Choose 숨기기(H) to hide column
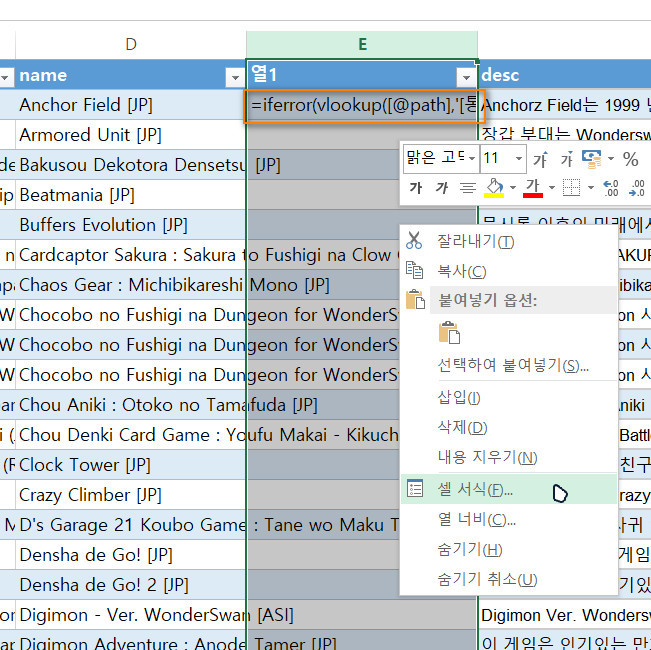Image resolution: width=651 pixels, height=650 pixels. (x=508, y=550)
